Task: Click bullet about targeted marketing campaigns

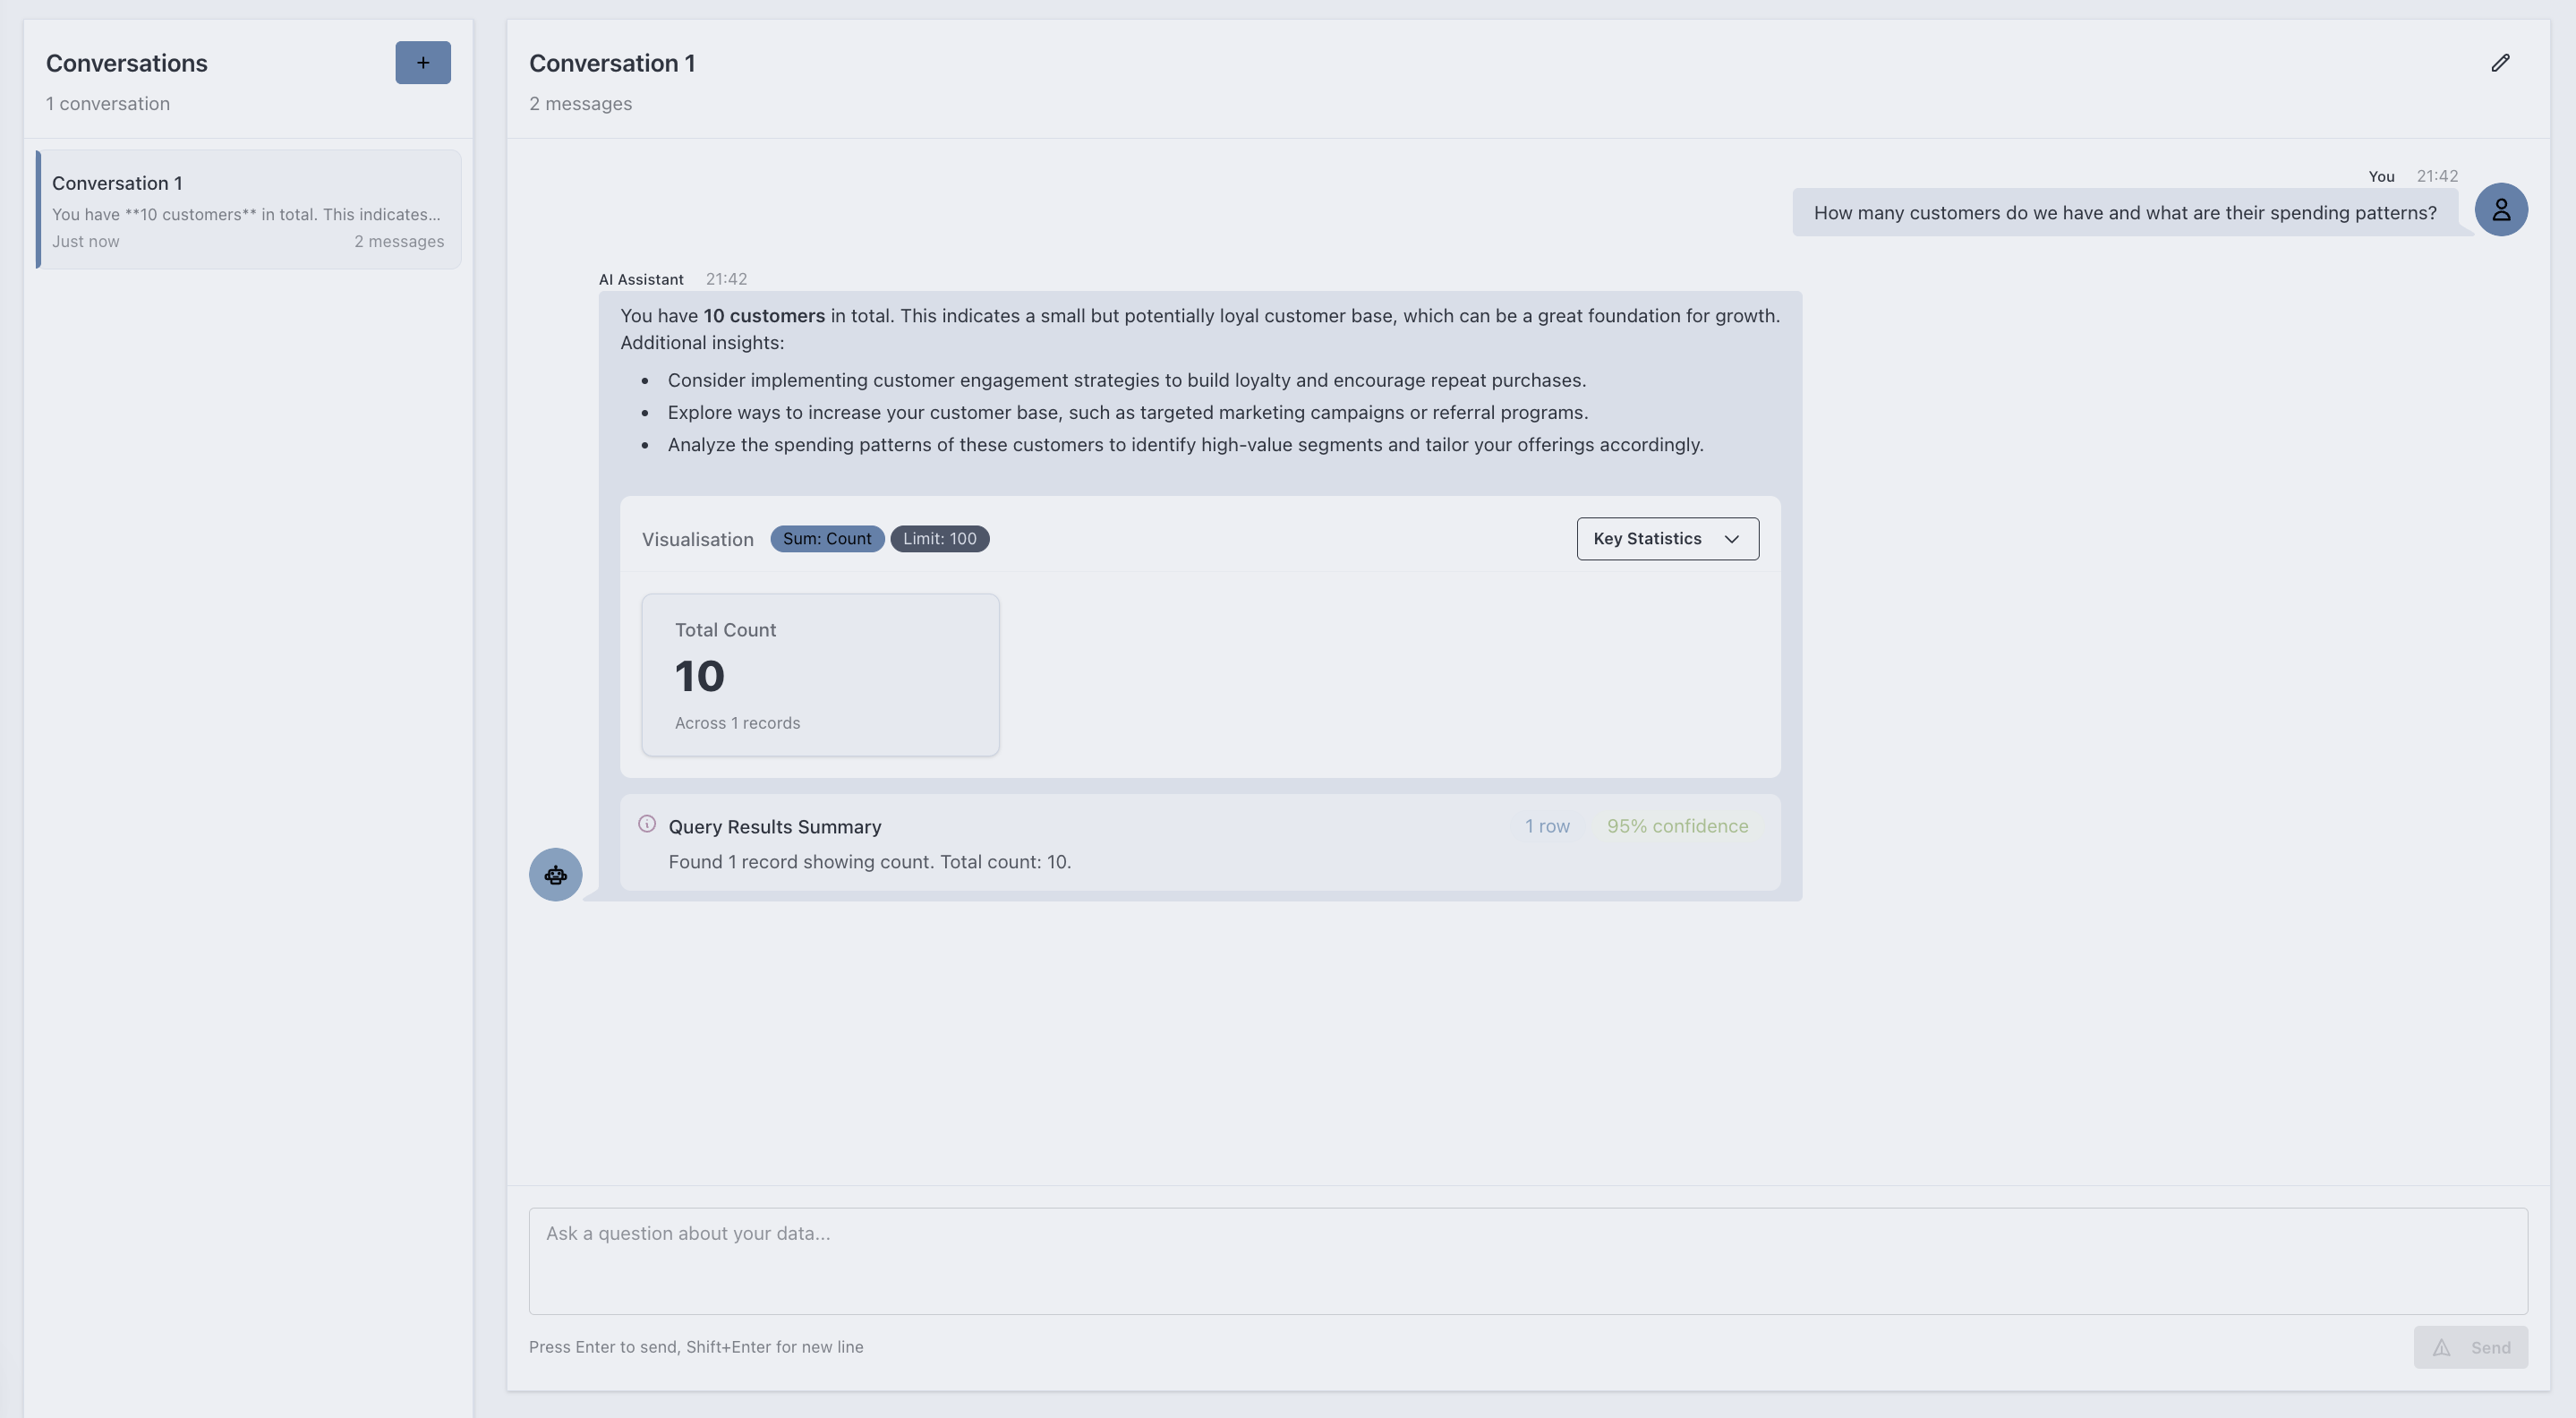Action: pos(1128,412)
